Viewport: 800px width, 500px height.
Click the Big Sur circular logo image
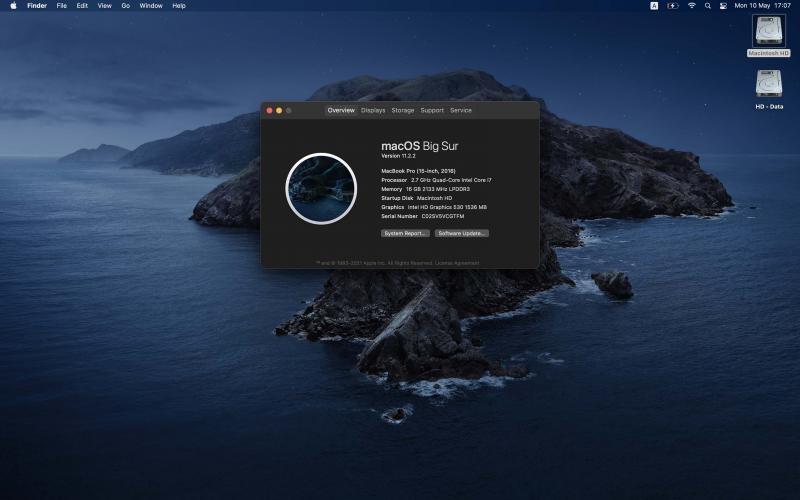(x=321, y=189)
